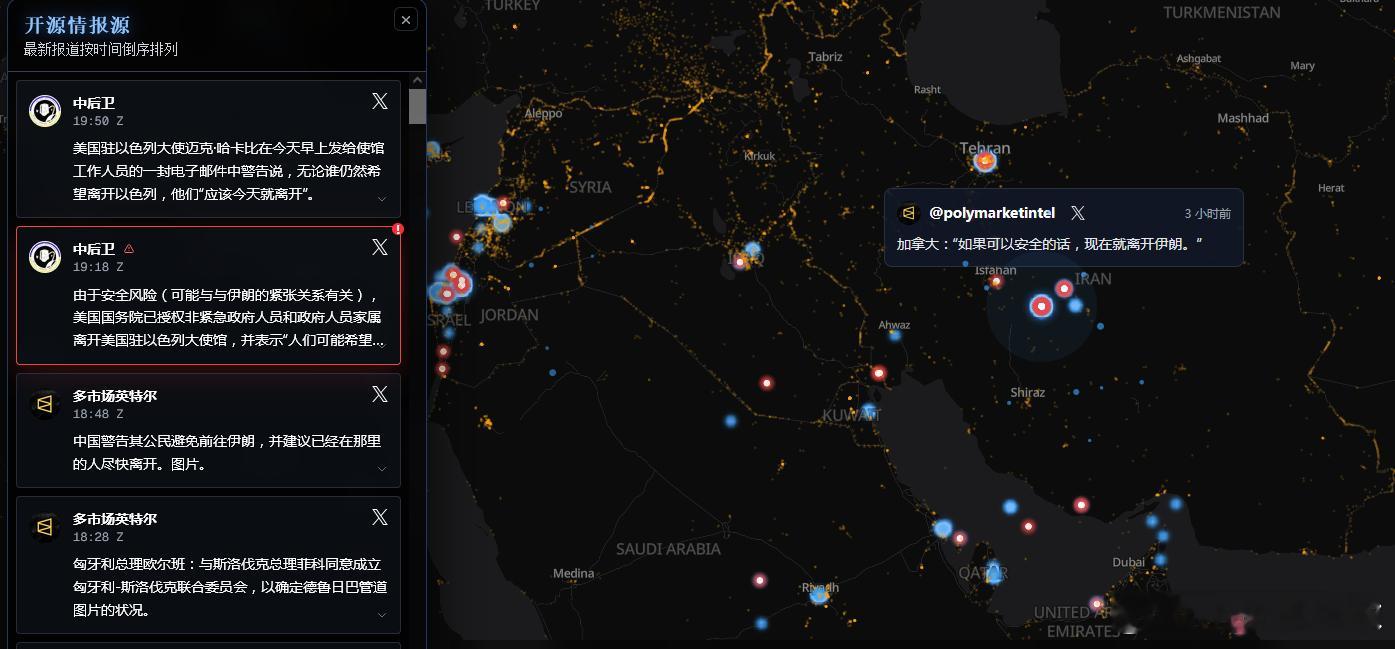
Task: Open X link on the 18:28 Z post
Action: [x=380, y=517]
